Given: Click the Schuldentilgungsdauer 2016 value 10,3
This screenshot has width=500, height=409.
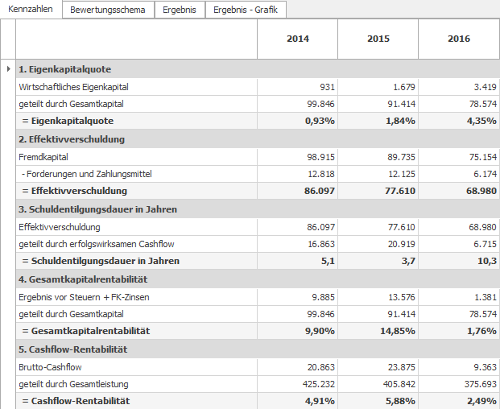Looking at the screenshot, I should (x=487, y=261).
